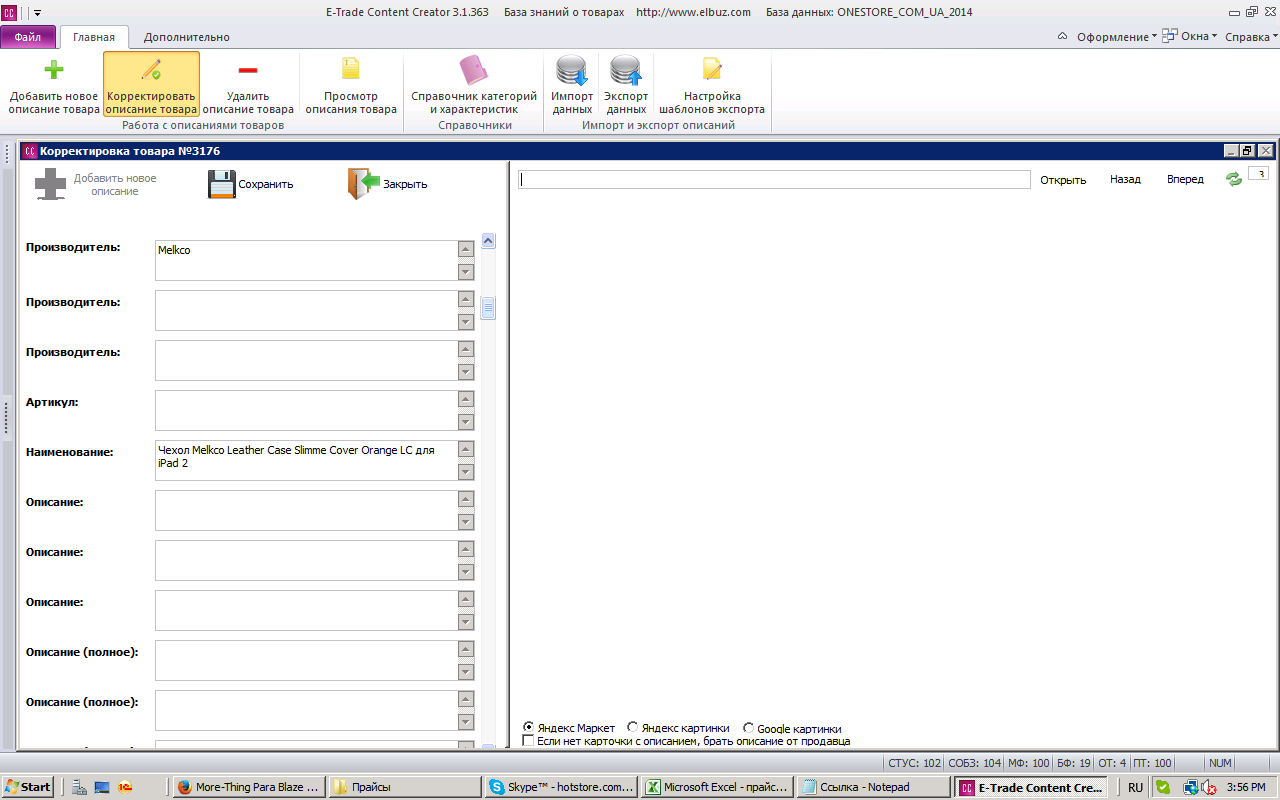Select the Яндекс Маркет radio button

[529, 728]
